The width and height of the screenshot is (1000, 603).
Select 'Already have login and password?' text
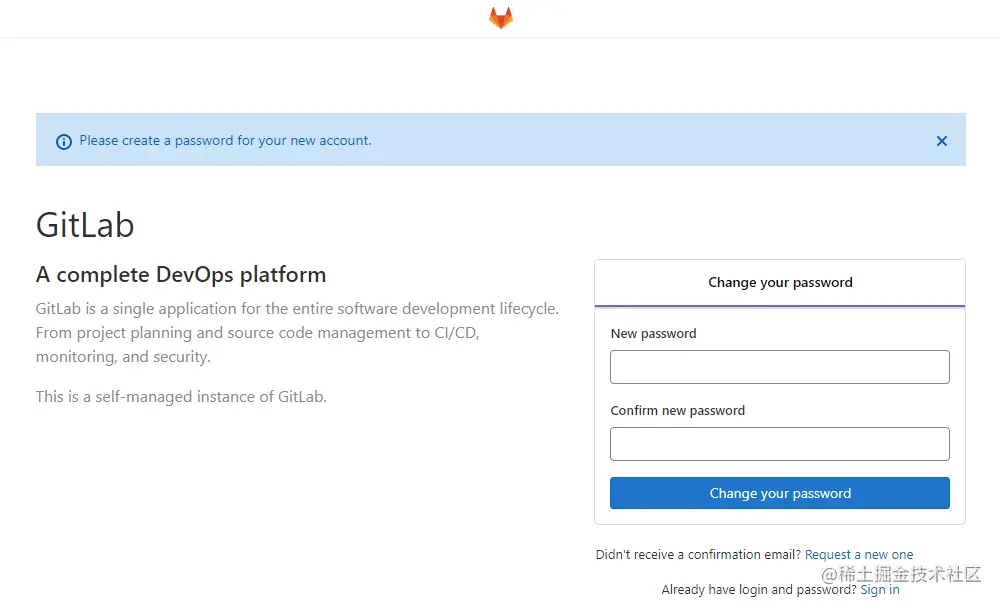(759, 590)
